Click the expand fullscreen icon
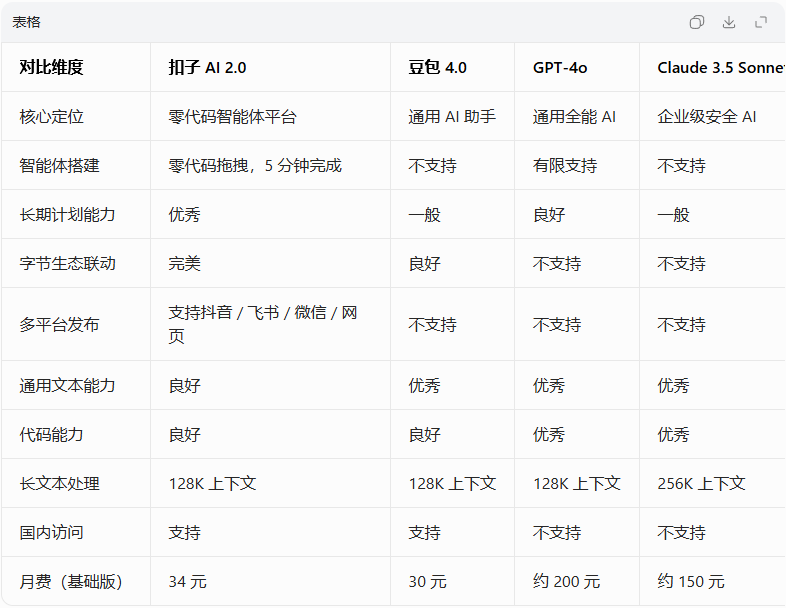This screenshot has height=608, width=786. (x=761, y=22)
